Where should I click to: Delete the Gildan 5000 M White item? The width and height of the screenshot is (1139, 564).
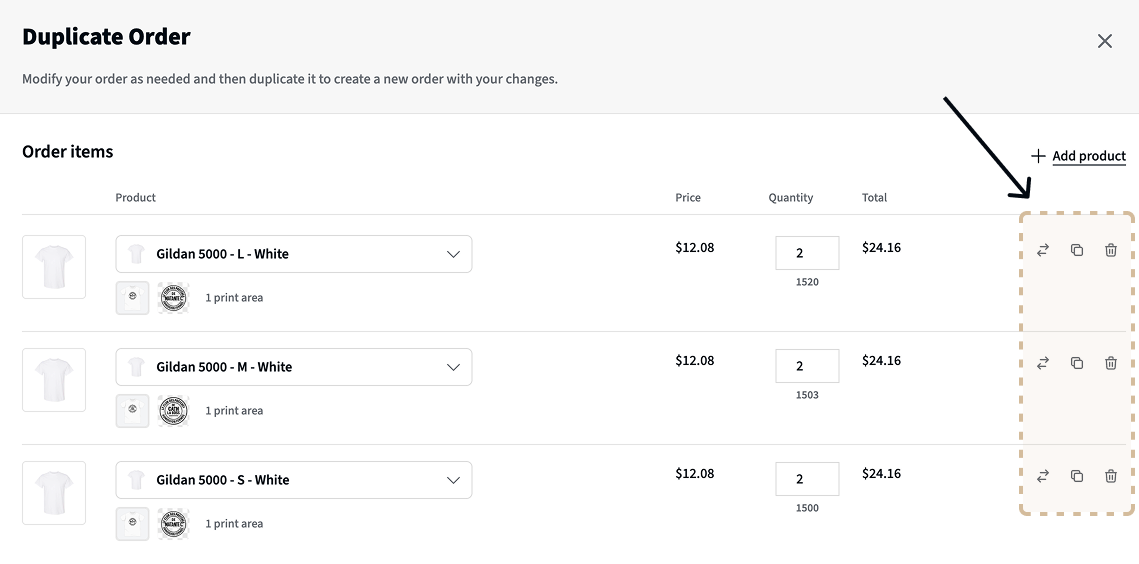(x=1111, y=363)
